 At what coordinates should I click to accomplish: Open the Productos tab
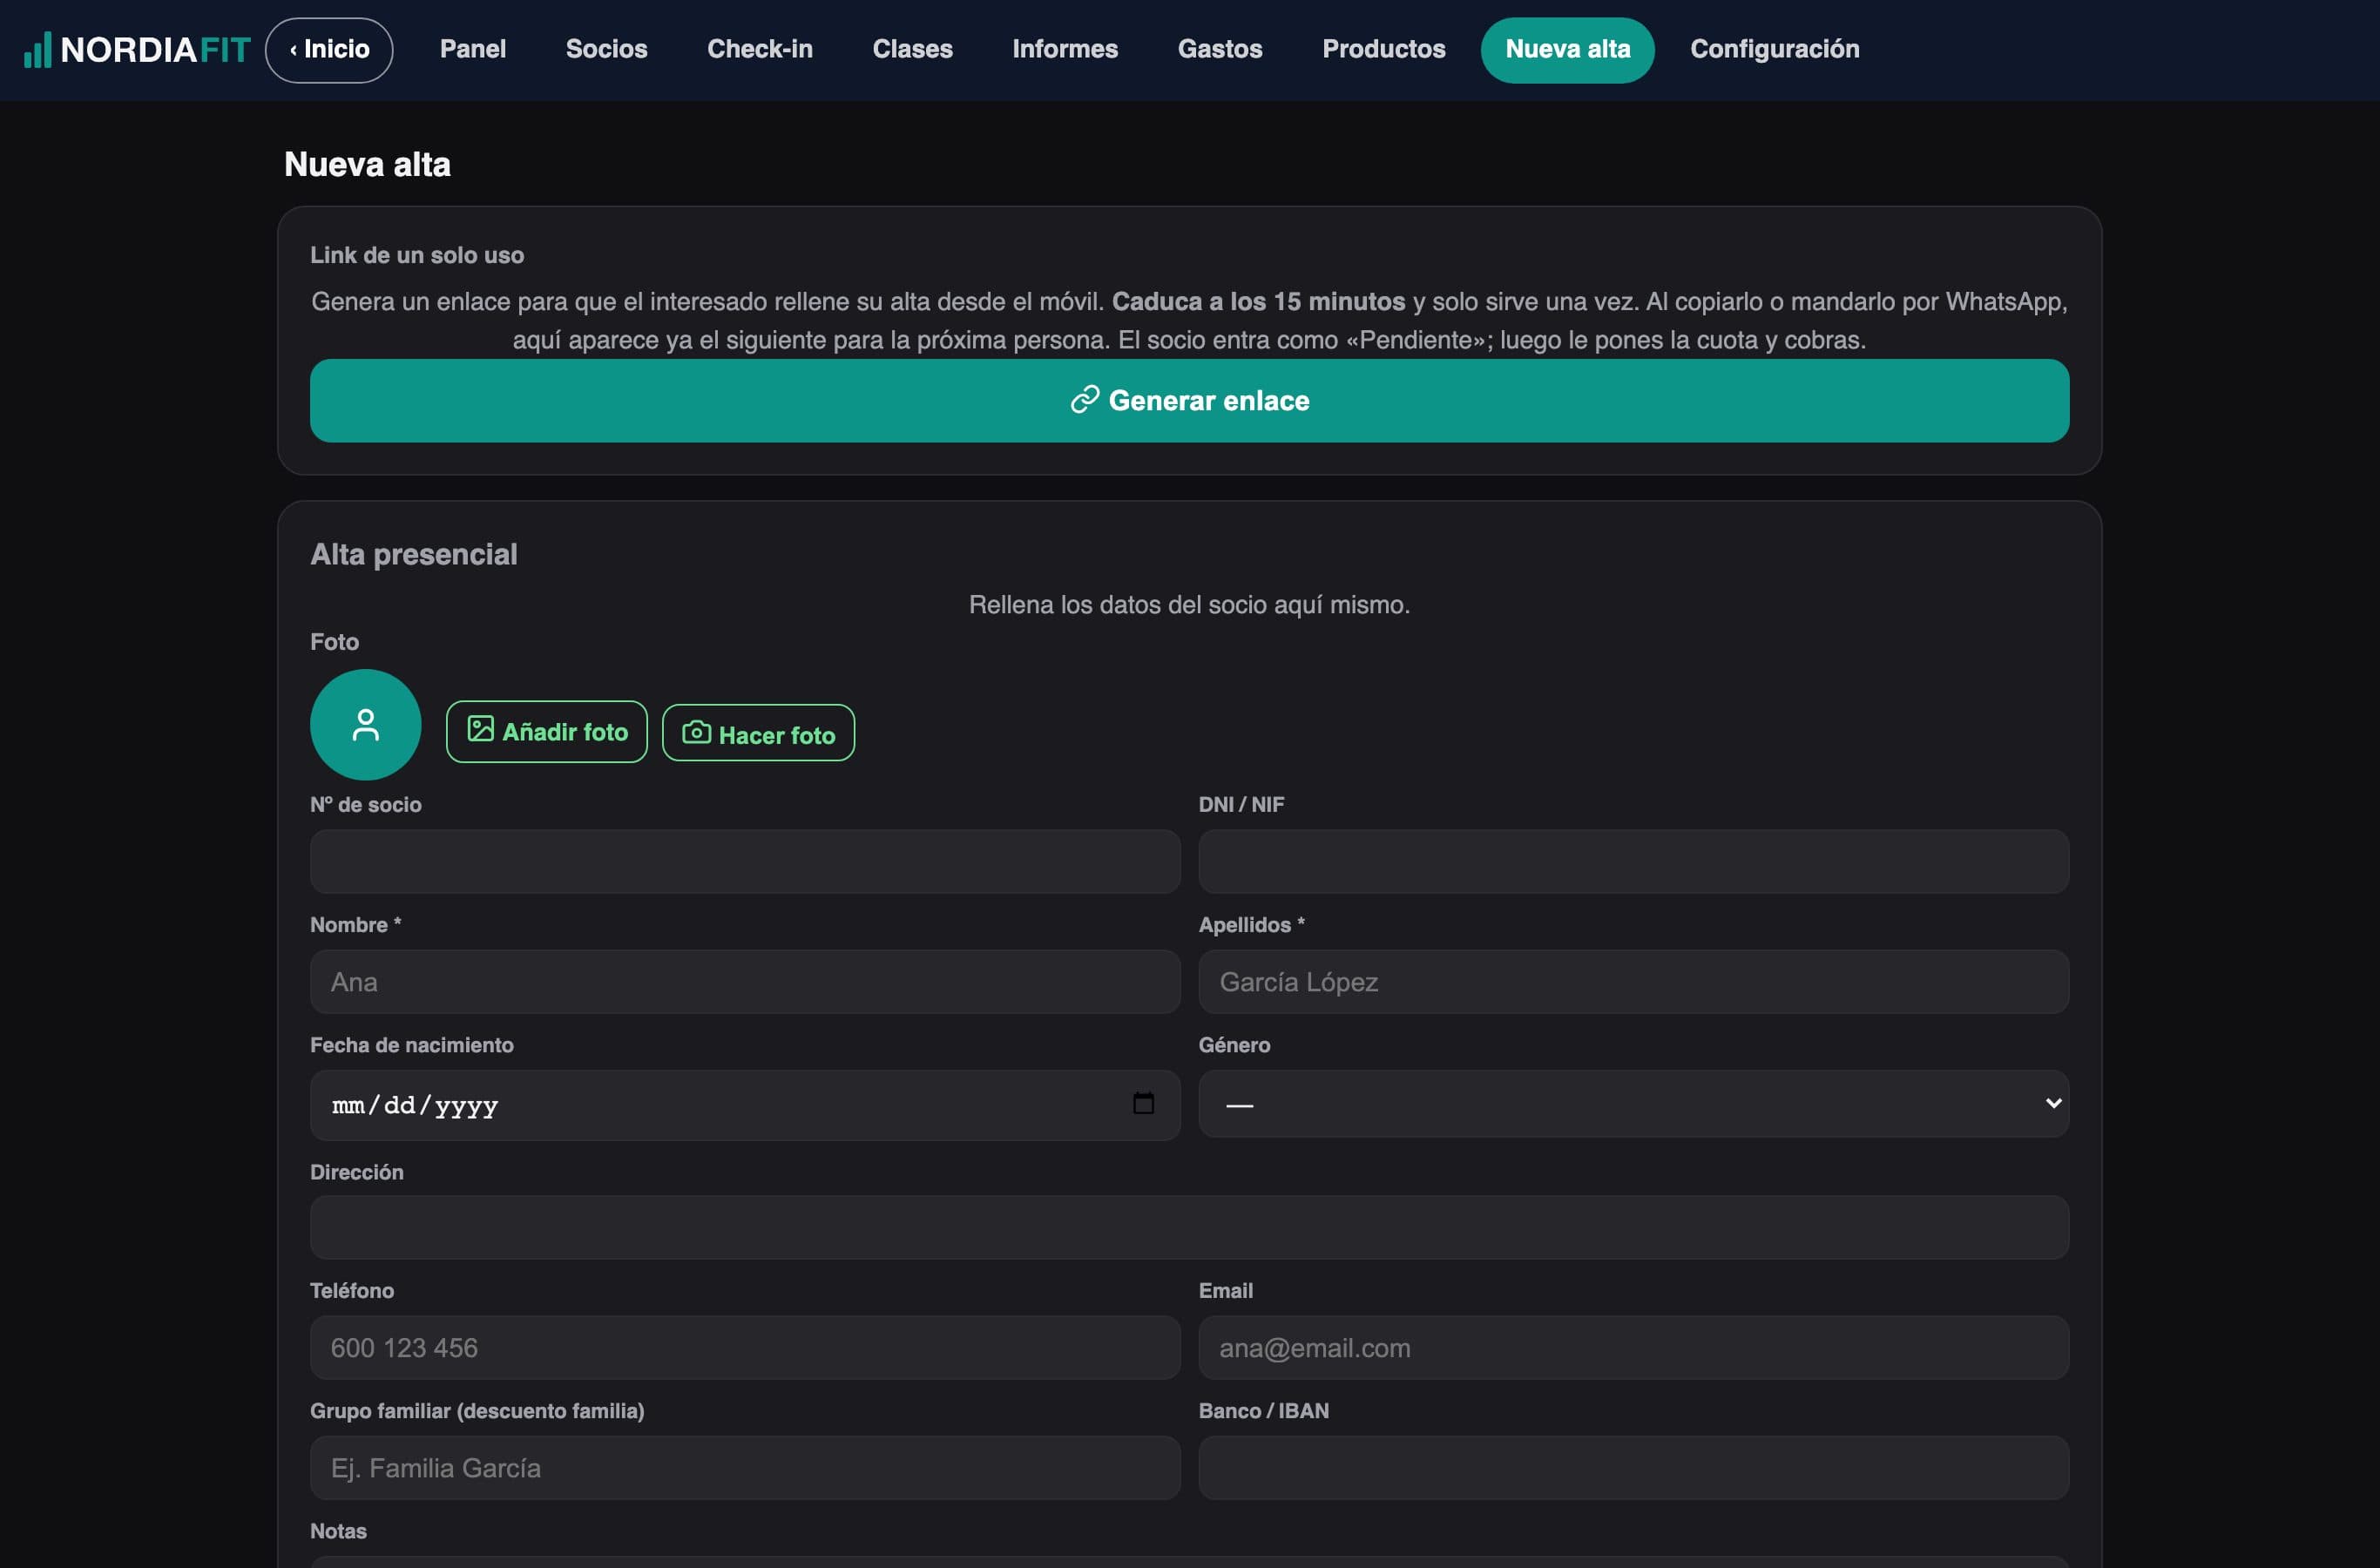1384,50
